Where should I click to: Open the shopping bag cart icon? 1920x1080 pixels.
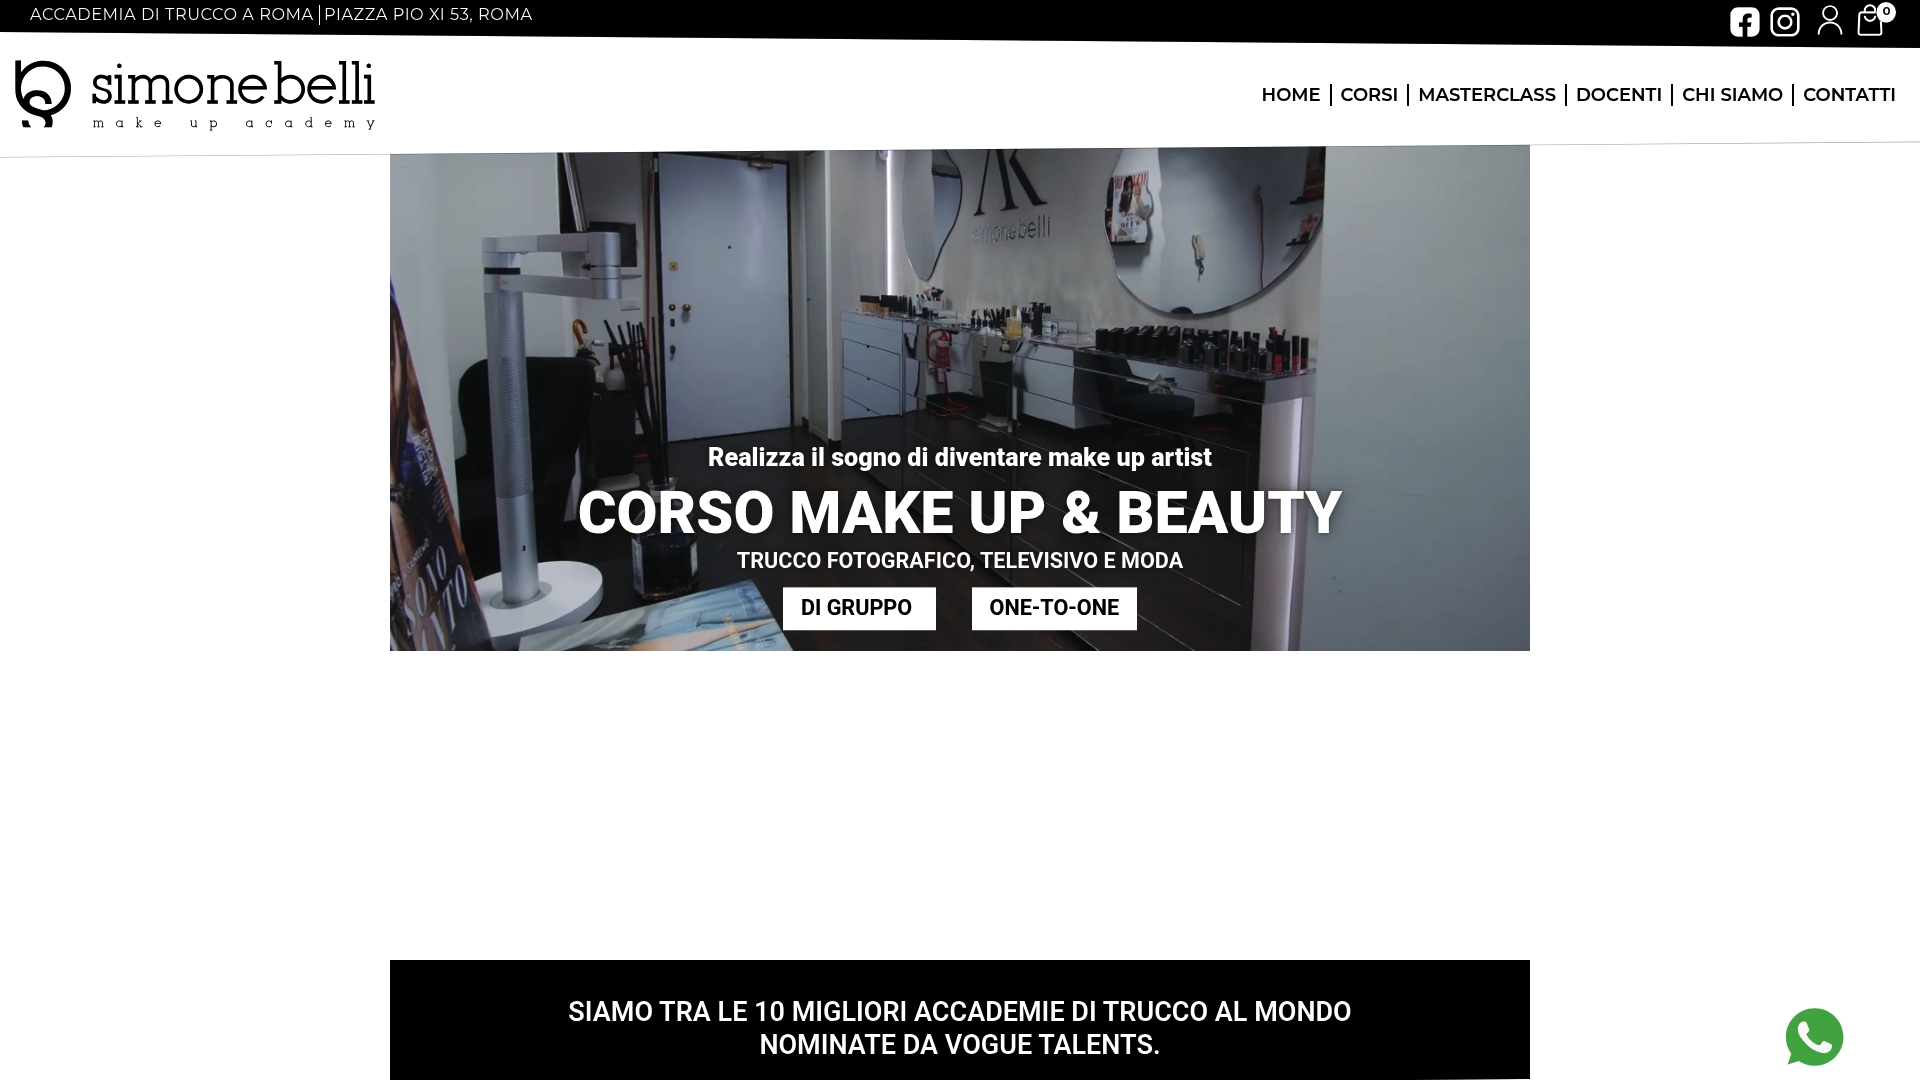[x=1869, y=22]
